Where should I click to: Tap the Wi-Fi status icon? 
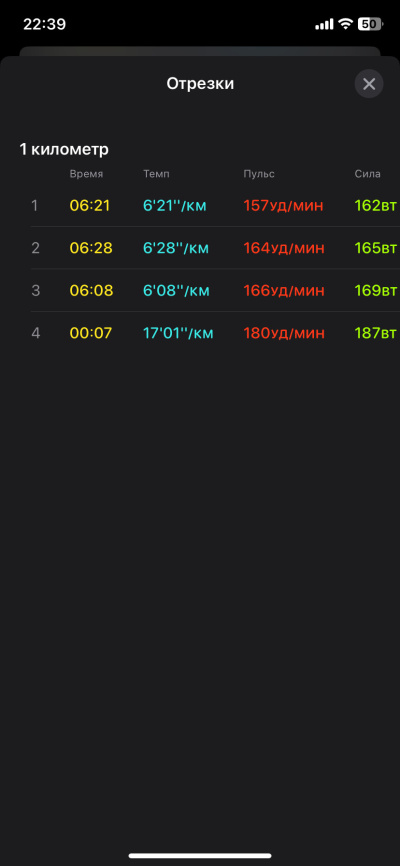pyautogui.click(x=346, y=24)
